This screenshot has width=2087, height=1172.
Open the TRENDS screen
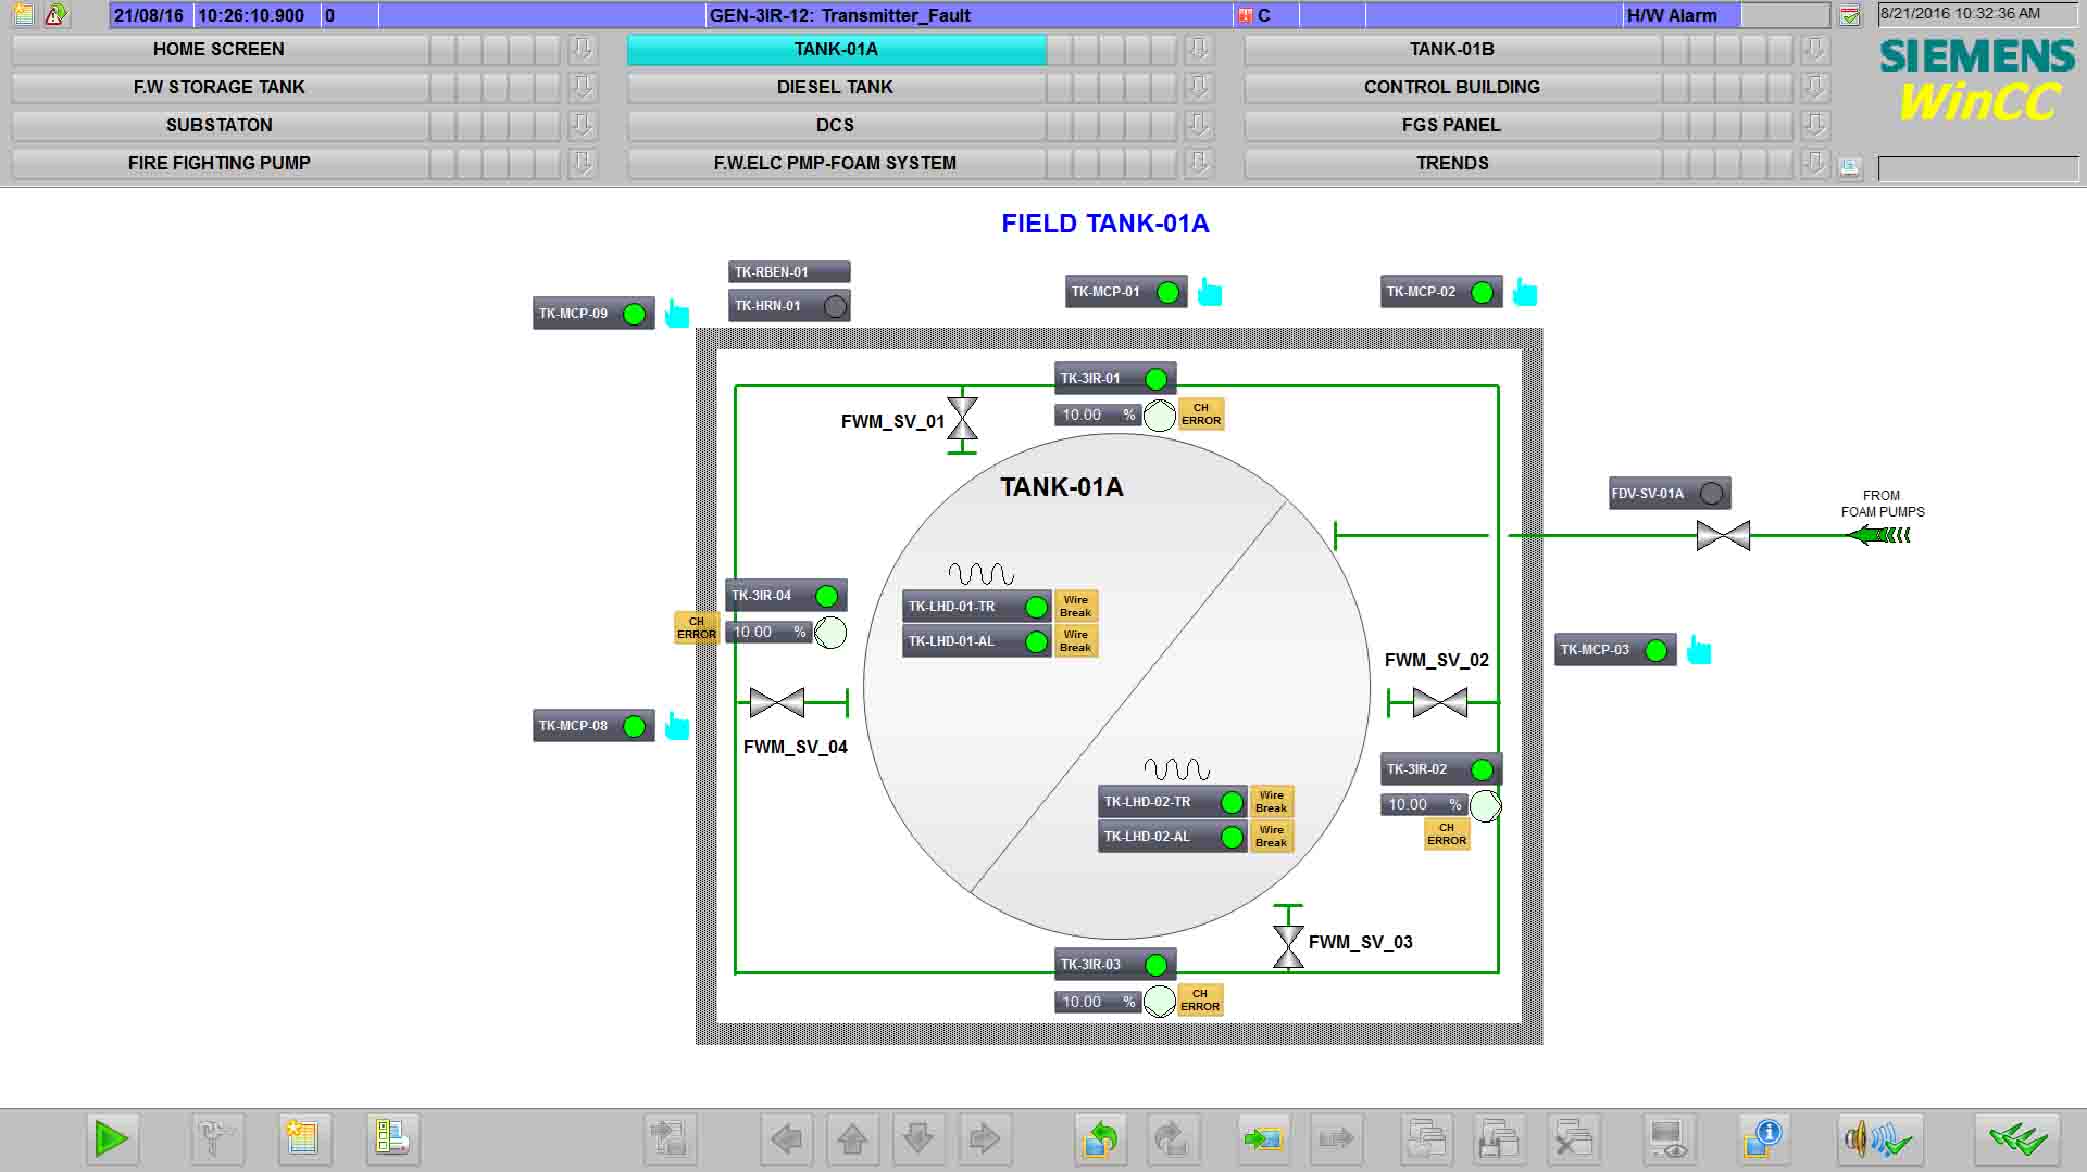(x=1451, y=163)
